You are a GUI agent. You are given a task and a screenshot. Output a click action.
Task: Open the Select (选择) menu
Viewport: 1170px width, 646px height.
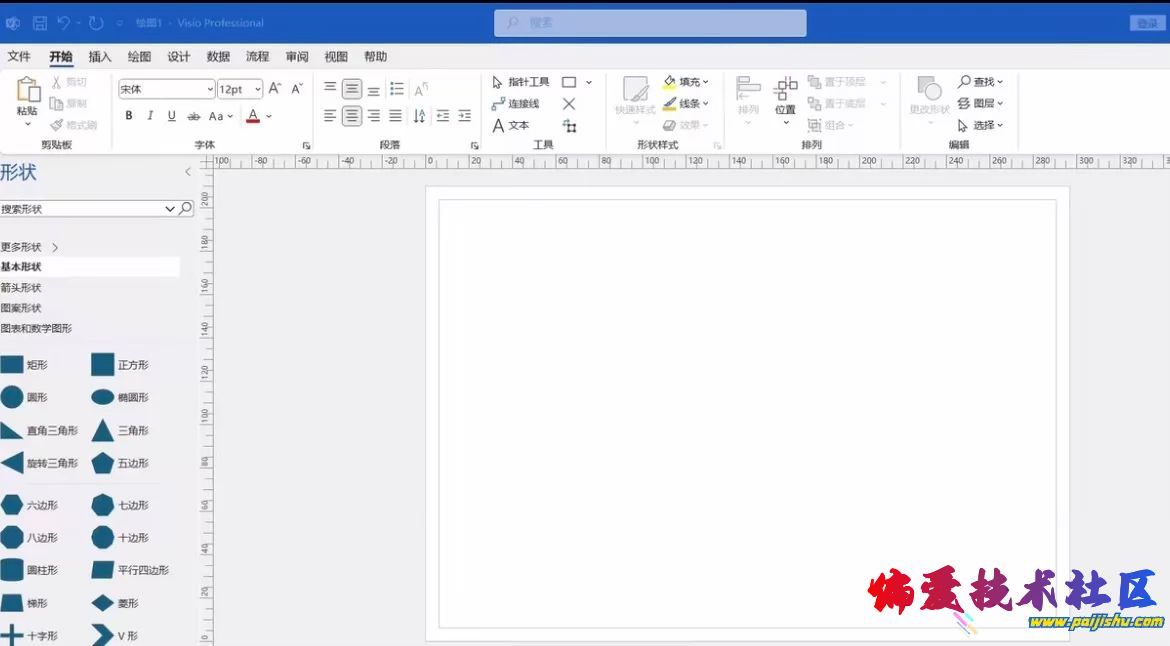980,125
